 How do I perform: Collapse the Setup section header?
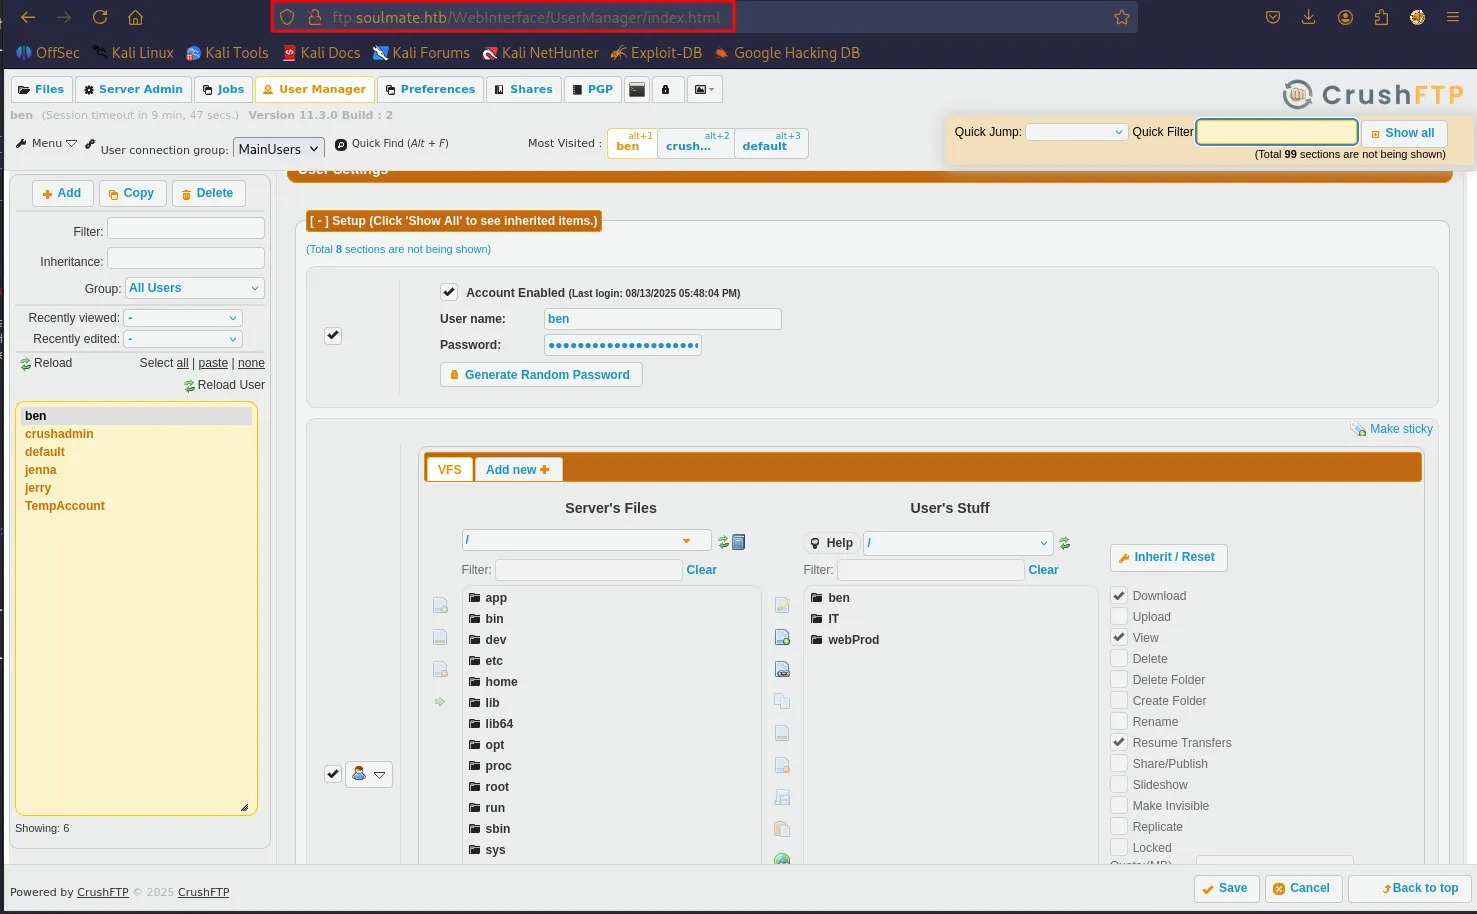tap(454, 221)
